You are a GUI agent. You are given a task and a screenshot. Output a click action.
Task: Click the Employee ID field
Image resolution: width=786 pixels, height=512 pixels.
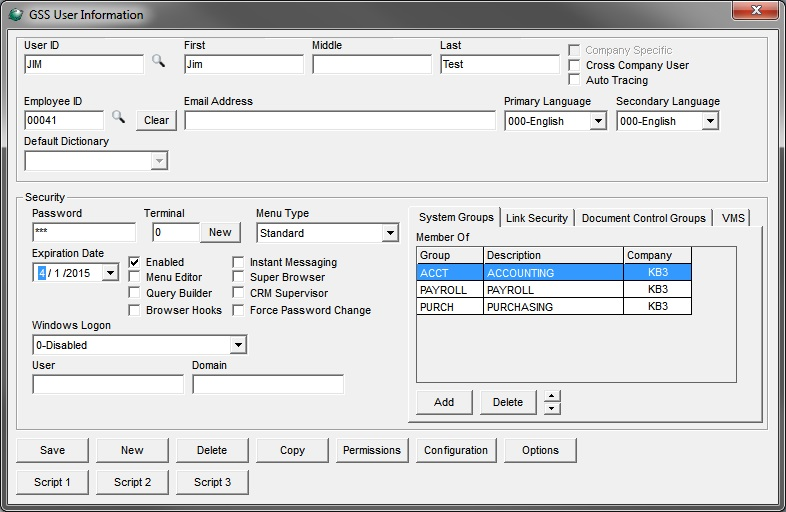(64, 120)
